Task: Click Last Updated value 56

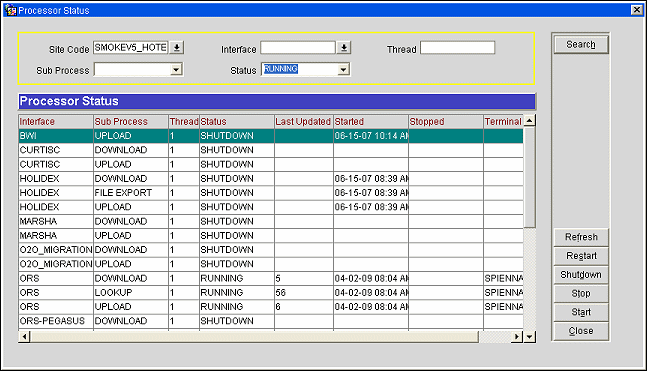Action: coord(304,293)
